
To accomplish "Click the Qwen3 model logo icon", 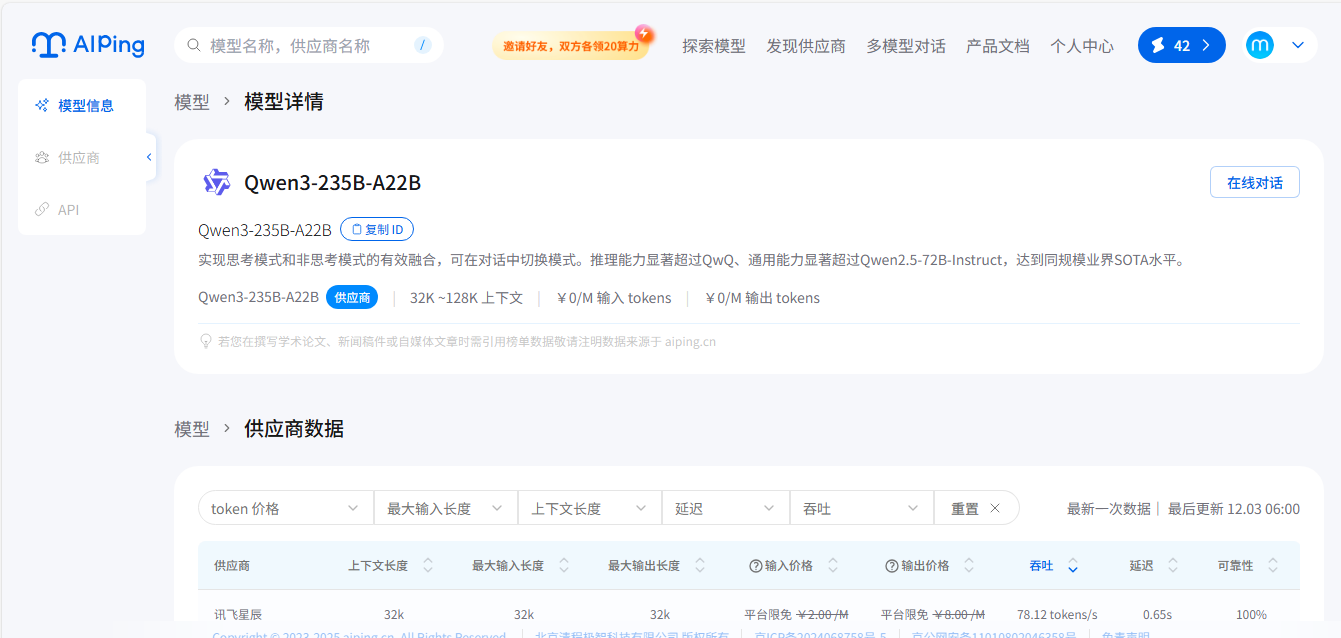I will tap(217, 182).
